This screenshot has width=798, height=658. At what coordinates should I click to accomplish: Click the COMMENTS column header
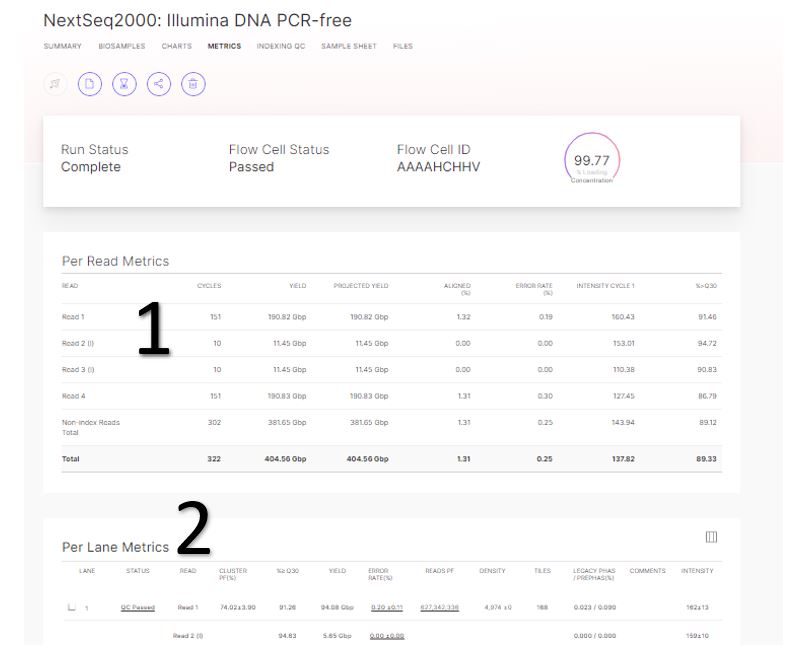[x=647, y=570]
